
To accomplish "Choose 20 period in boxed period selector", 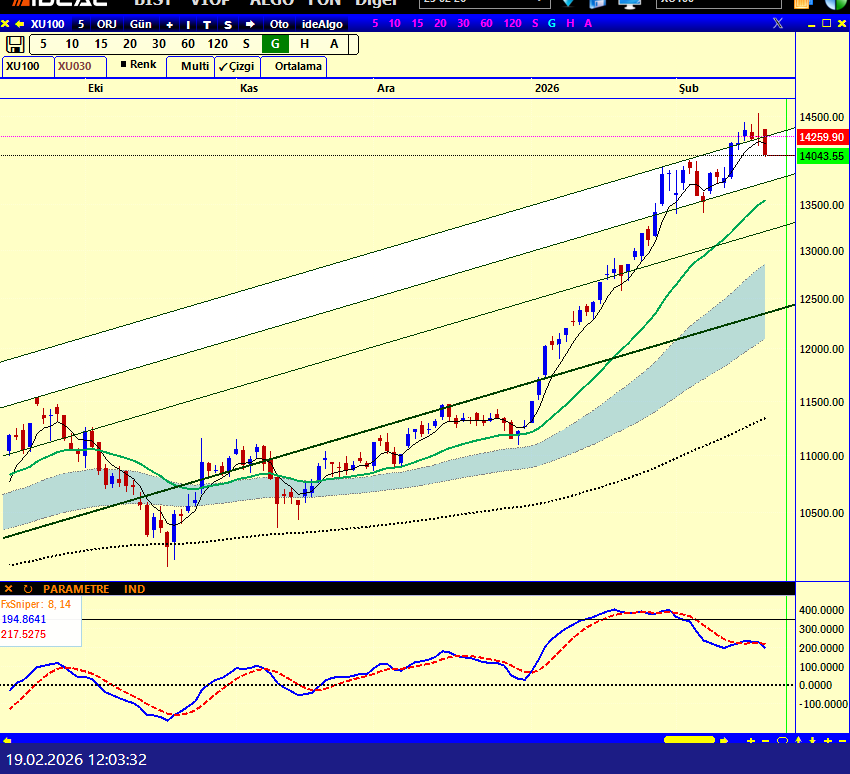I will pos(130,44).
